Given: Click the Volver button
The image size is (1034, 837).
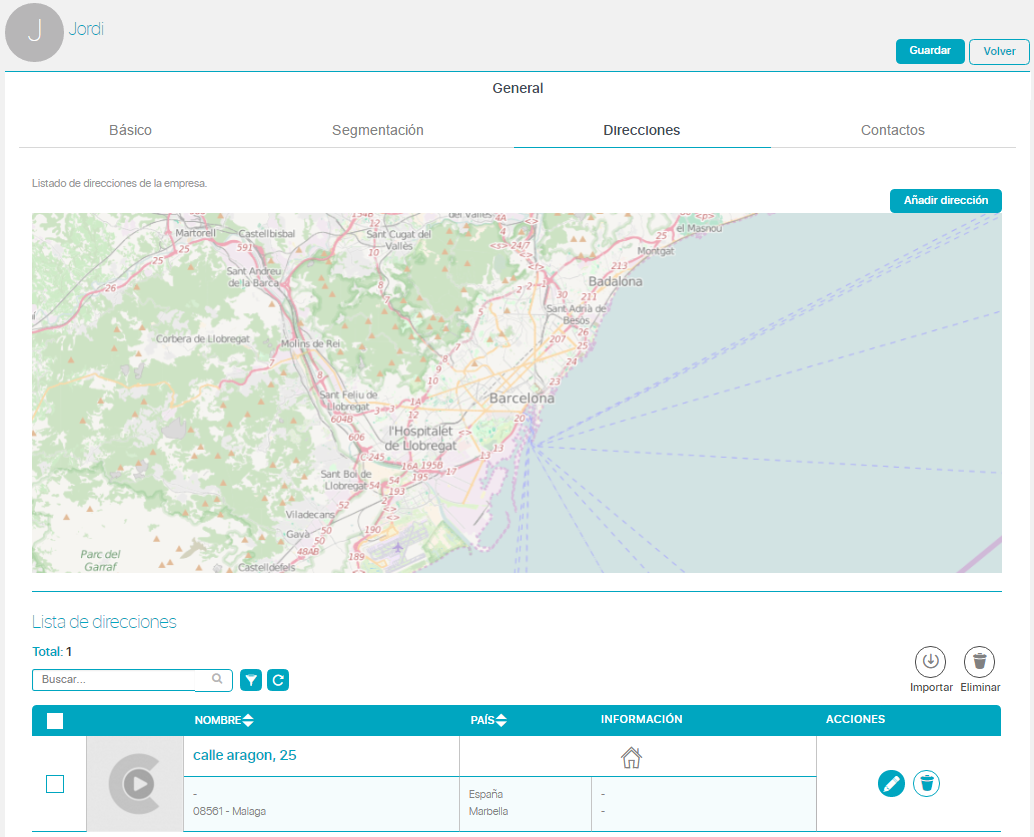Looking at the screenshot, I should tap(998, 52).
